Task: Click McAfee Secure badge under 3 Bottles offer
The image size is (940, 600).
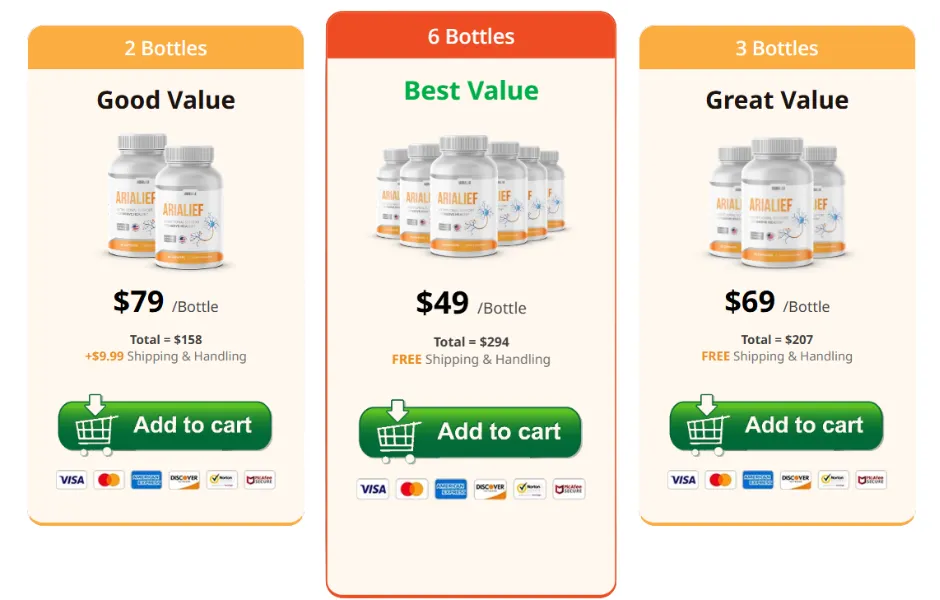Action: [871, 480]
